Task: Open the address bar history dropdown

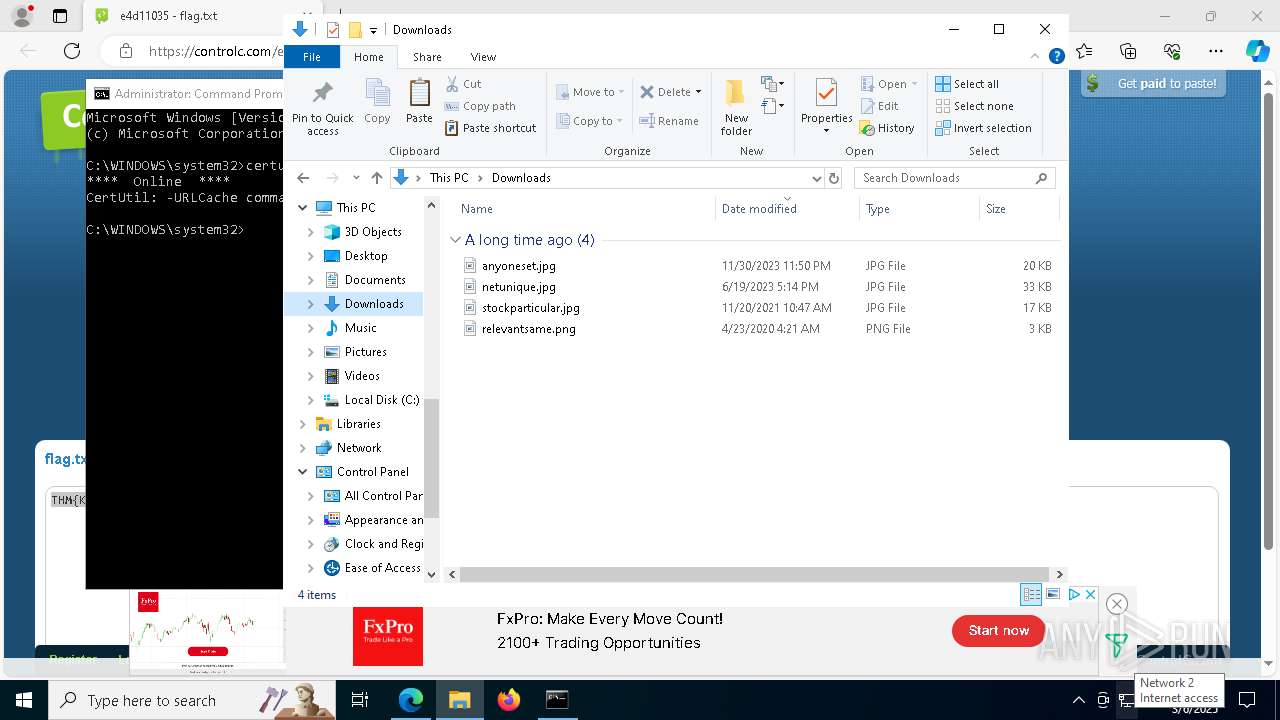Action: pos(816,178)
